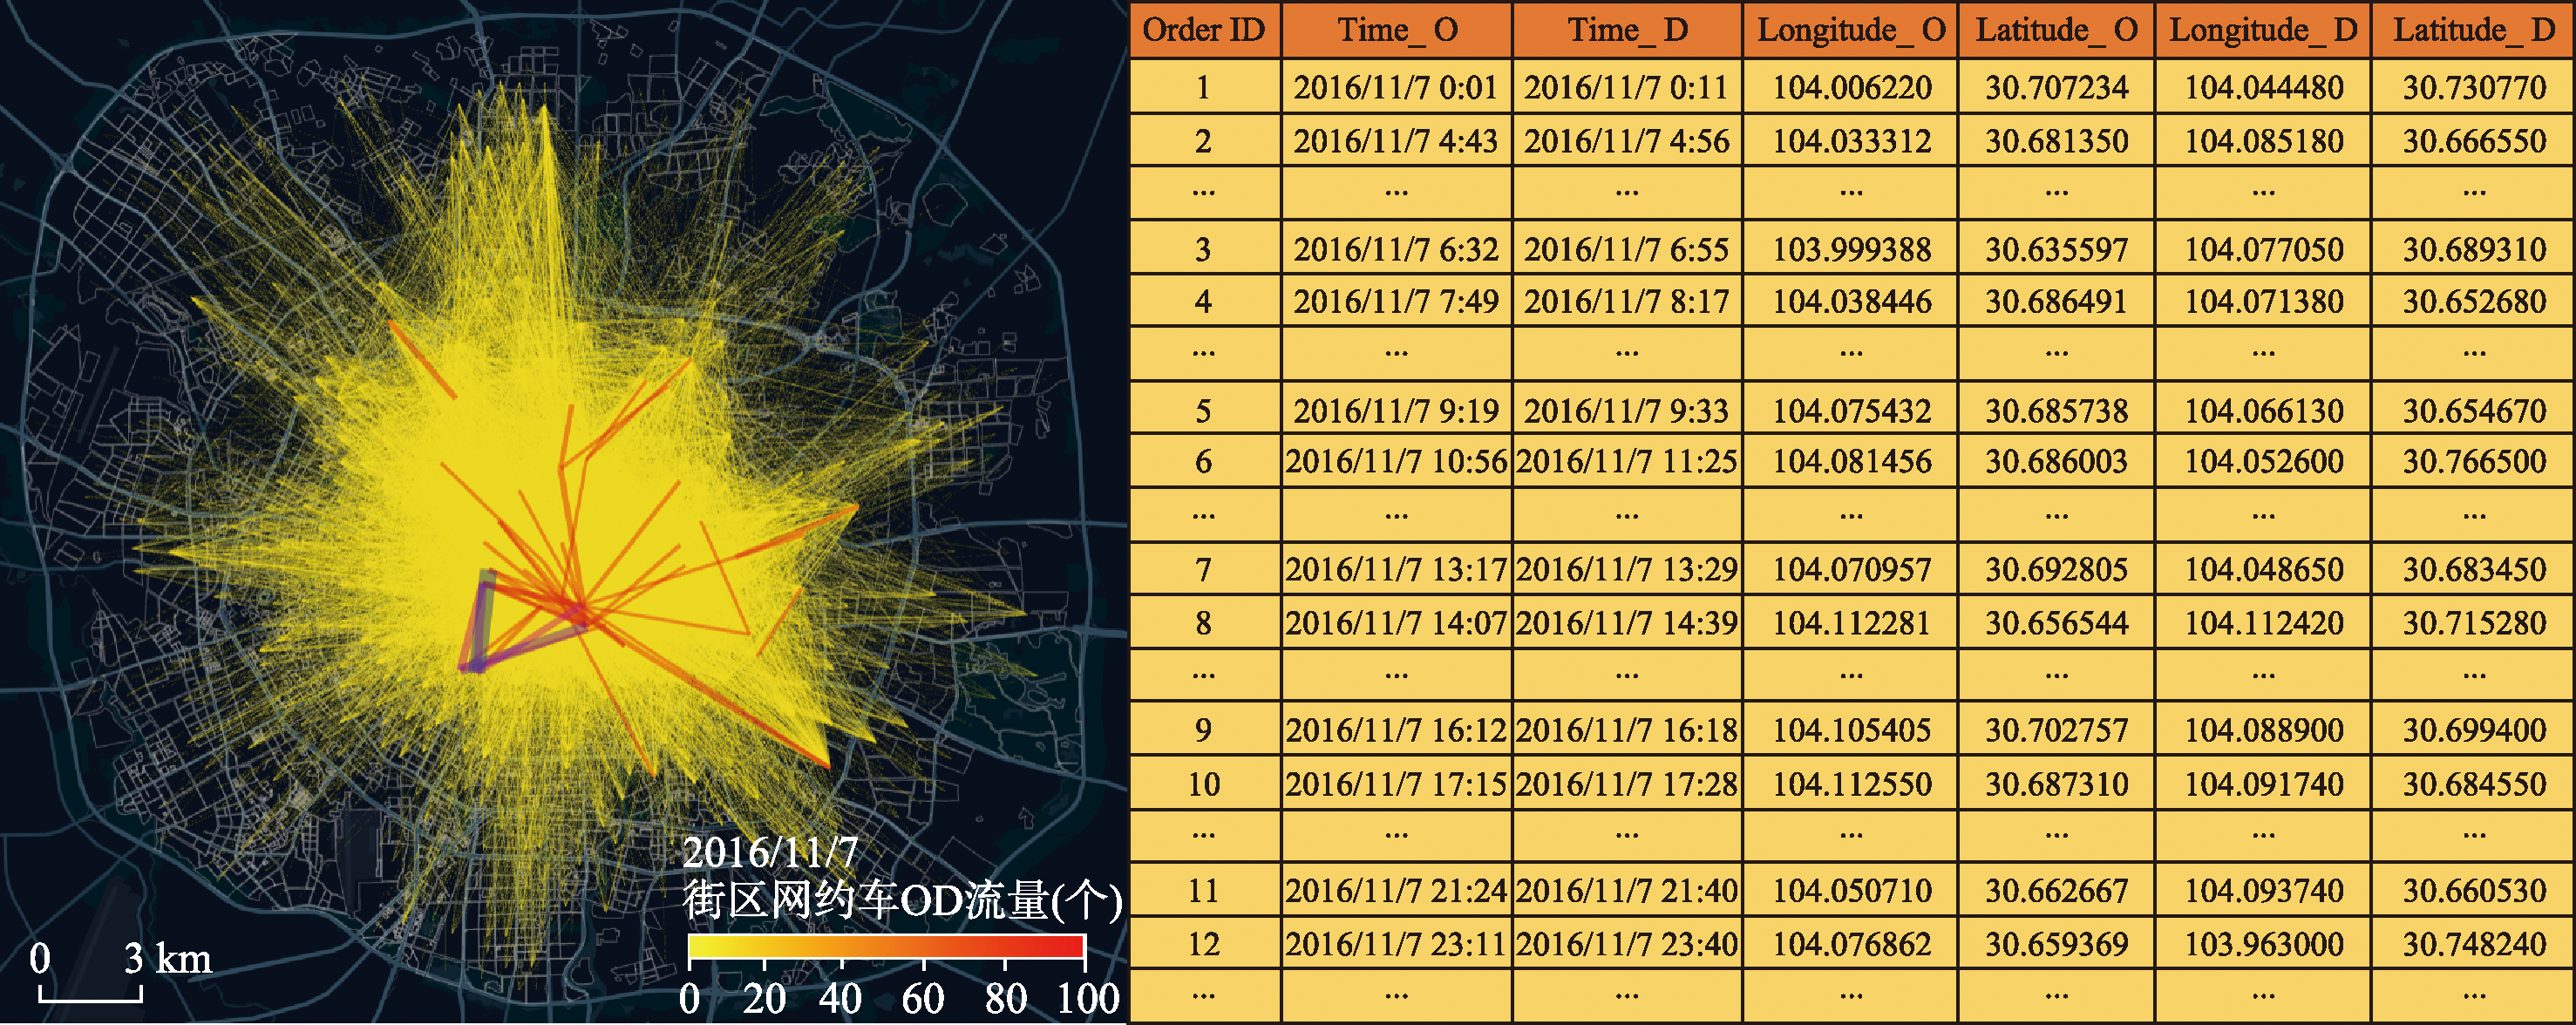Click the cell 2016/11/7 16:12
The width and height of the screenshot is (2576, 1025).
click(1397, 730)
